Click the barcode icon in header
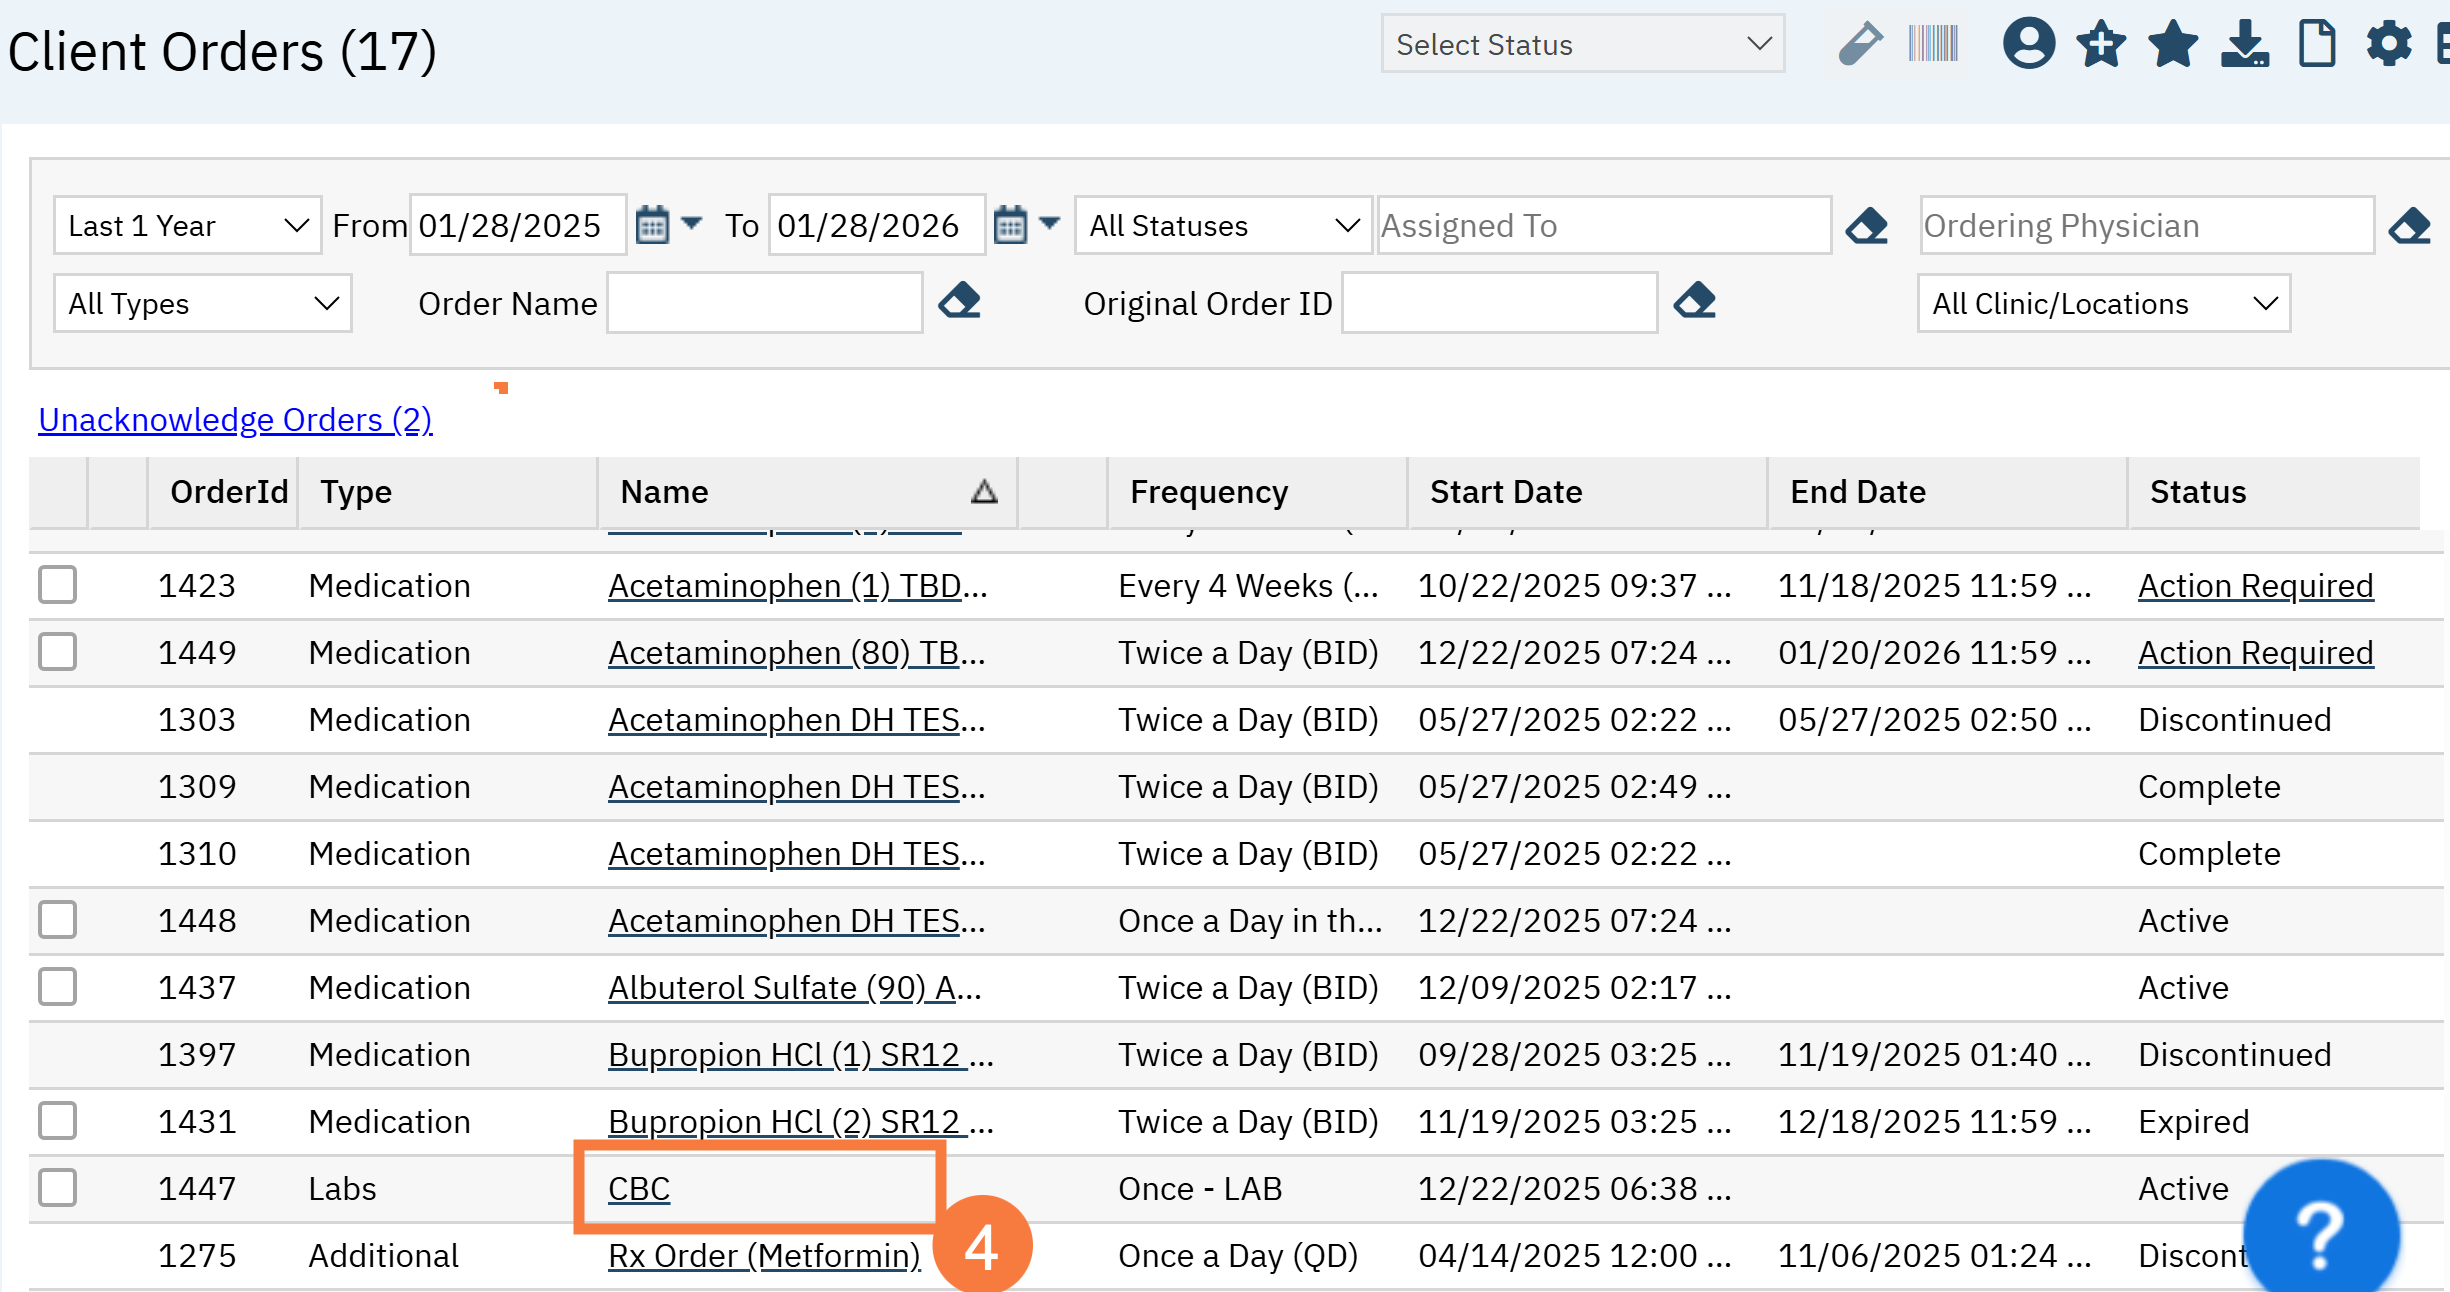This screenshot has height=1292, width=2450. coord(1932,45)
